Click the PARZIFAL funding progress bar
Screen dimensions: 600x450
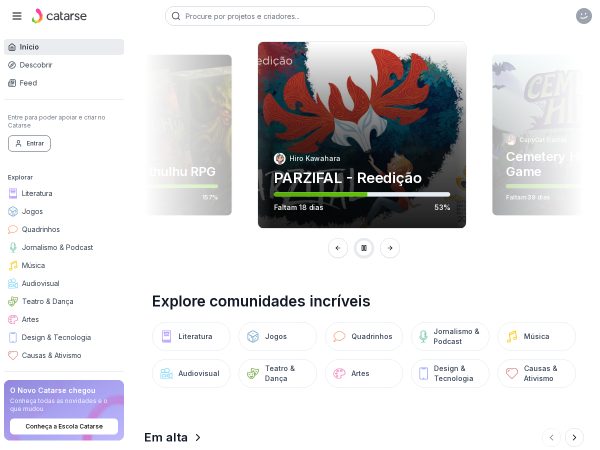[362, 194]
